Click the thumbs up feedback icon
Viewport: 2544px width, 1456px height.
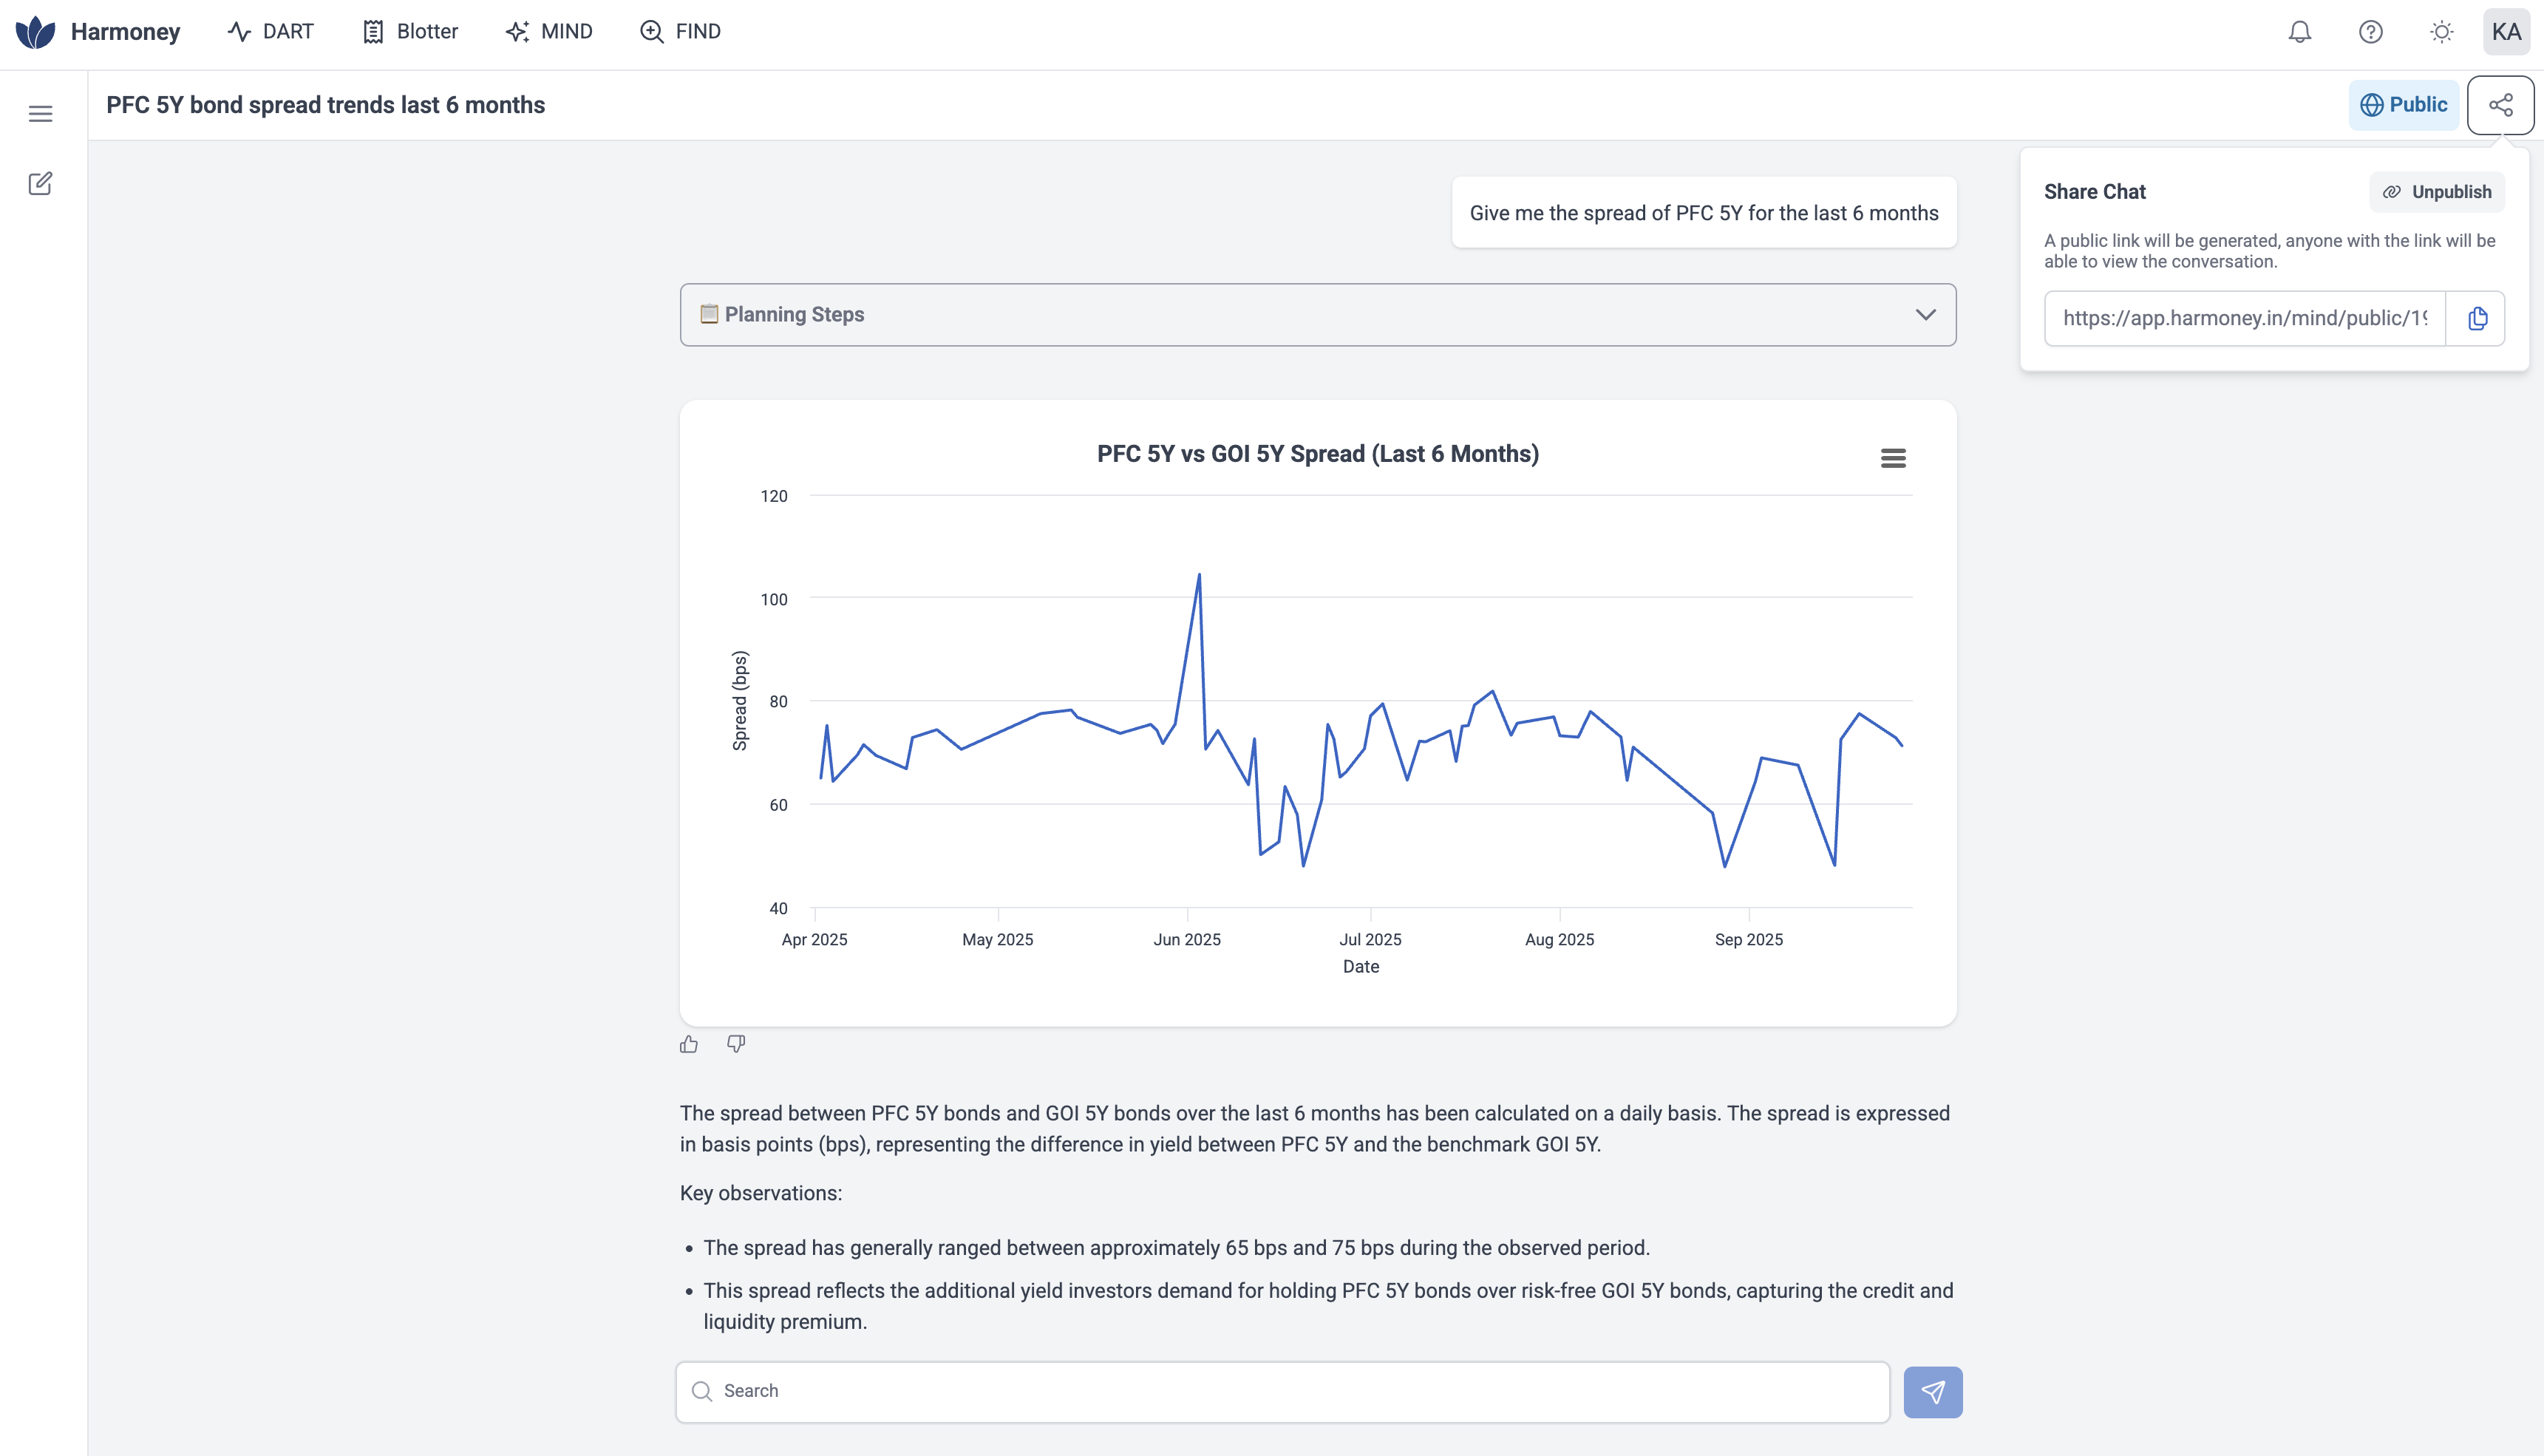pyautogui.click(x=689, y=1044)
